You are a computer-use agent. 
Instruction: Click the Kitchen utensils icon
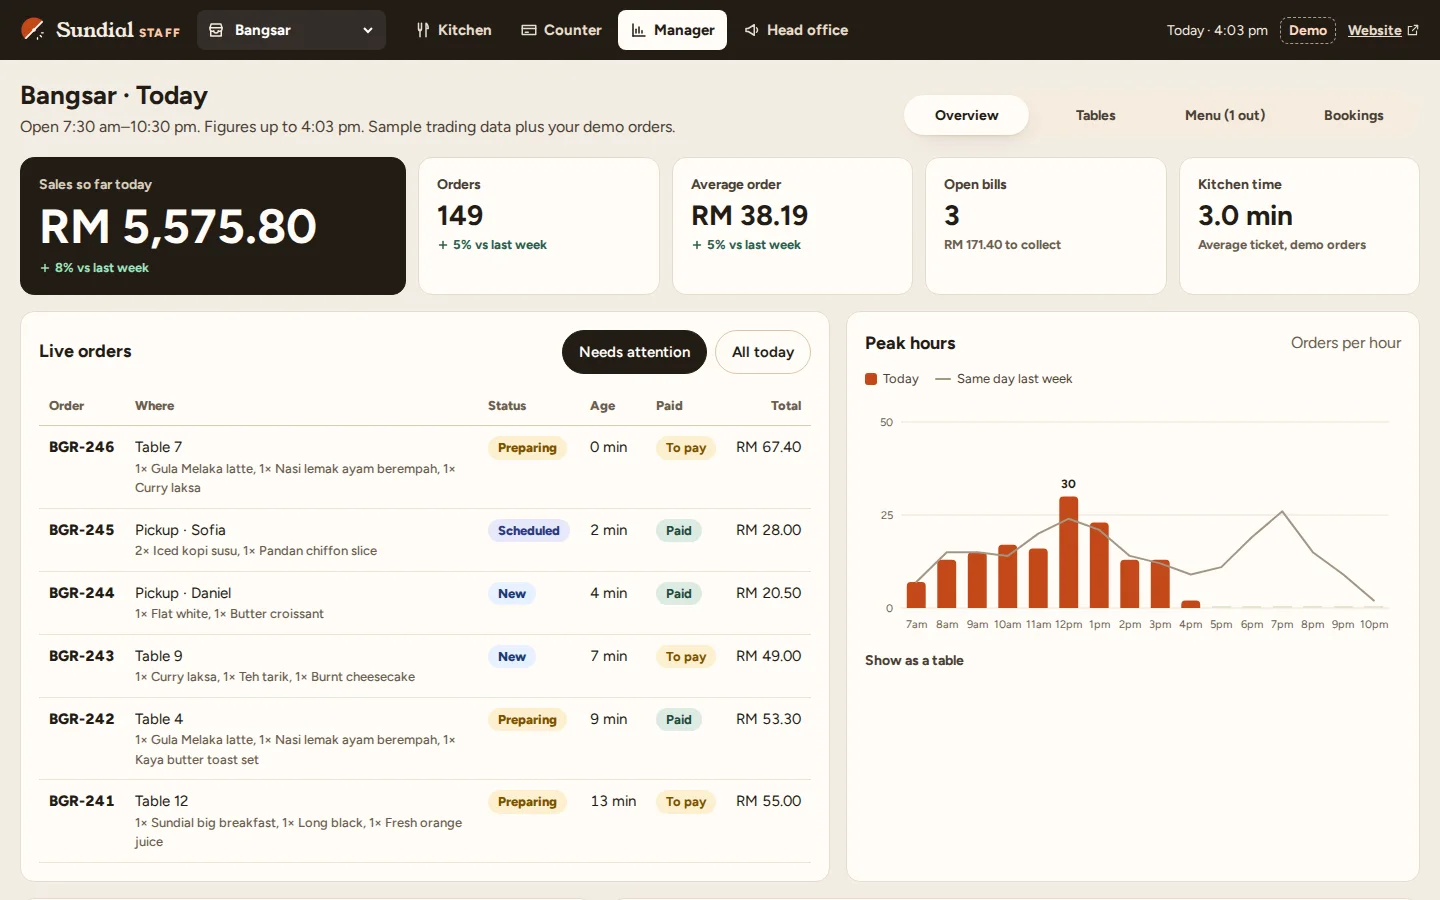pyautogui.click(x=423, y=30)
